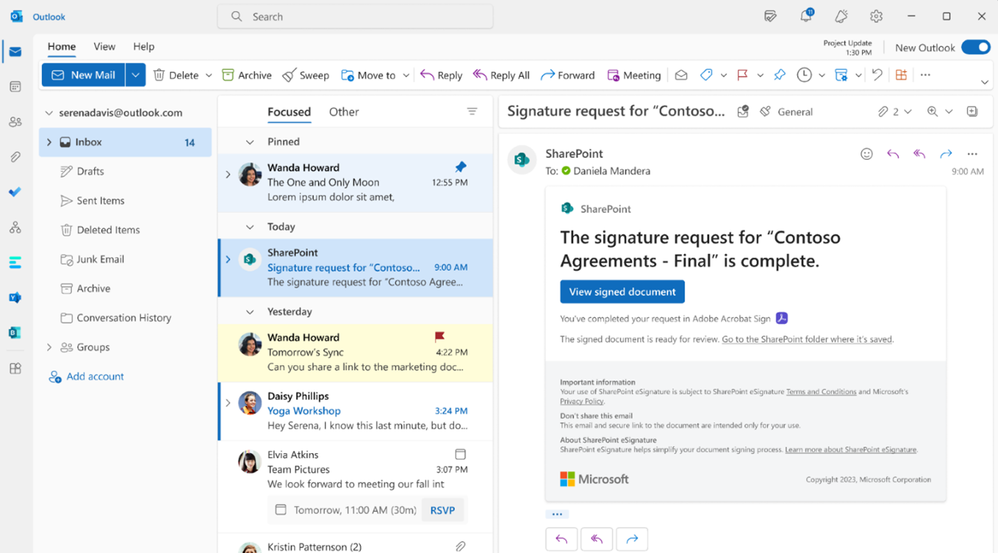
Task: Click the emoji reaction smiley in message header
Action: [x=866, y=154]
